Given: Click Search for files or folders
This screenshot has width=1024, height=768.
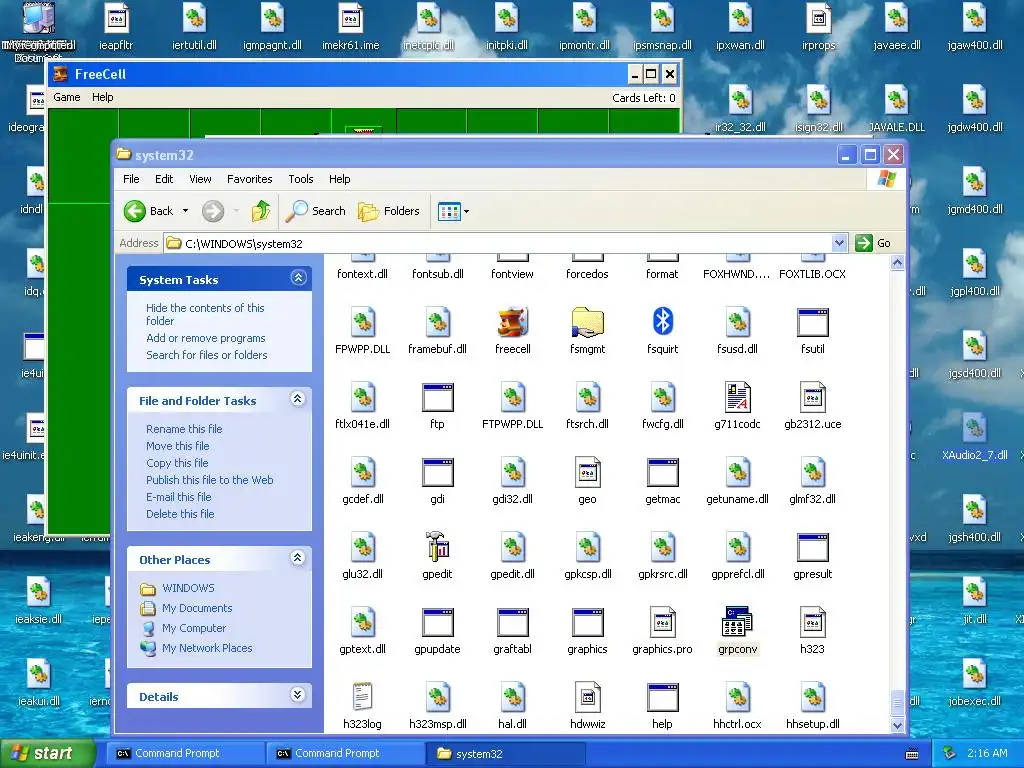Looking at the screenshot, I should [x=206, y=355].
